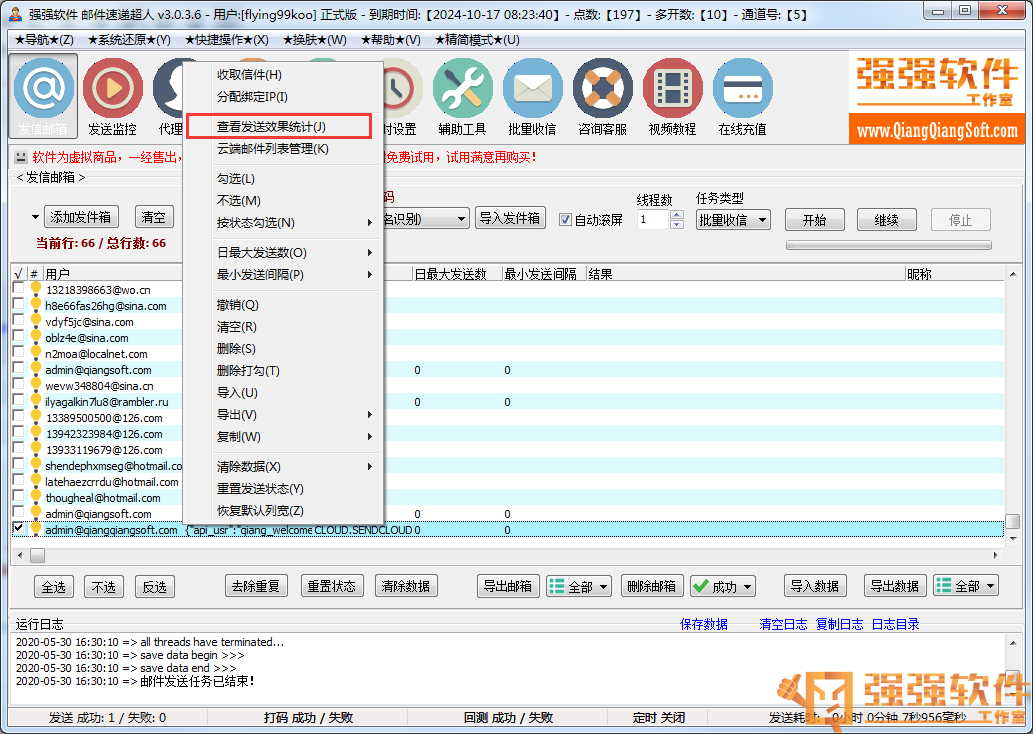Uncheck the selected admin@qiangqiangsoft.com row
Image resolution: width=1033 pixels, height=734 pixels.
pos(18,529)
